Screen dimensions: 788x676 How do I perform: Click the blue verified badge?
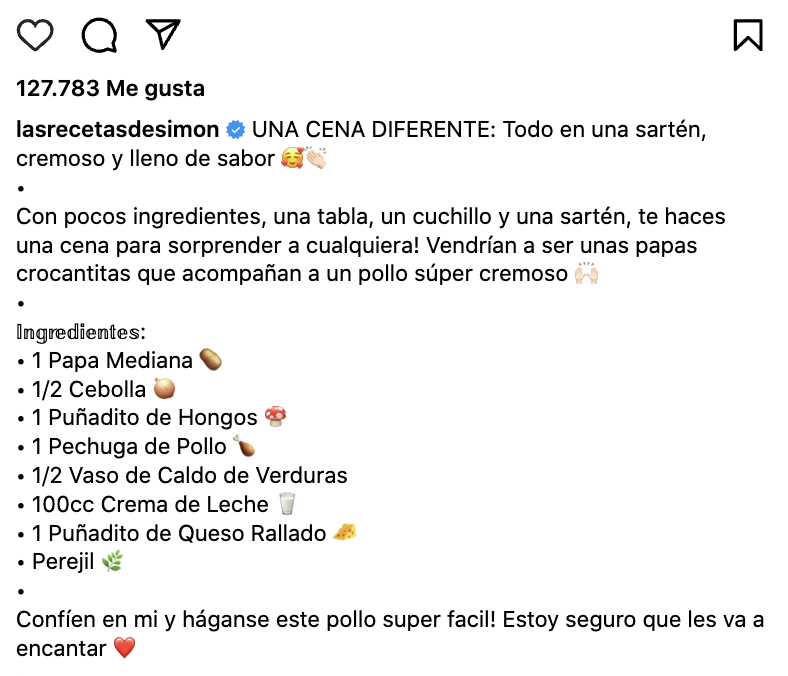click(x=235, y=130)
